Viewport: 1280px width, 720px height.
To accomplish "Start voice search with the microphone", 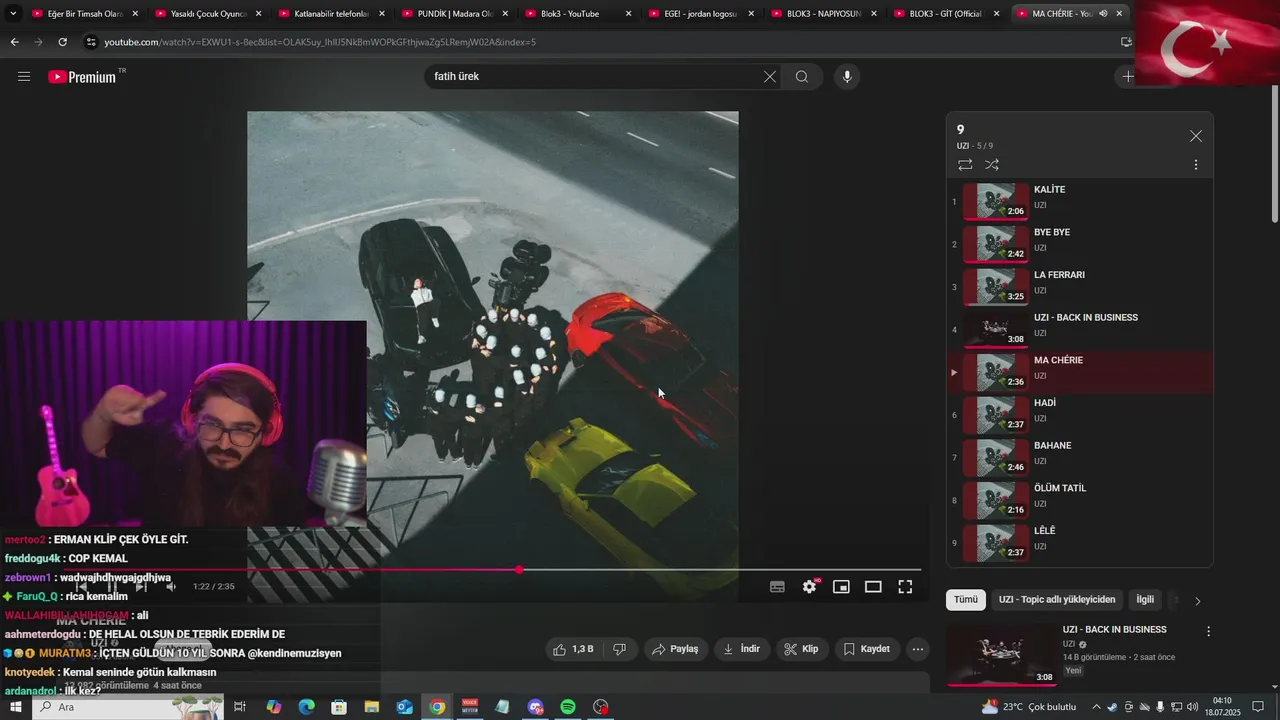I will coord(847,77).
